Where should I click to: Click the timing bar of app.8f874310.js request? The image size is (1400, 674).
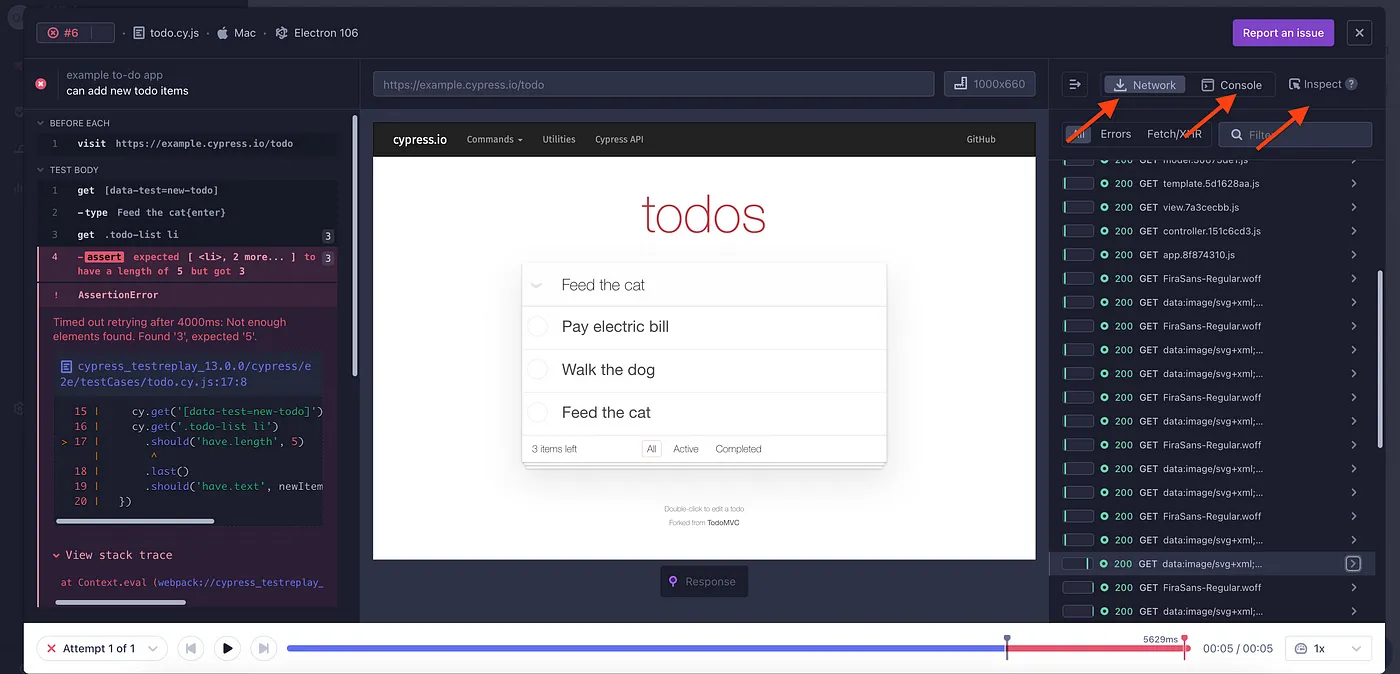1078,255
